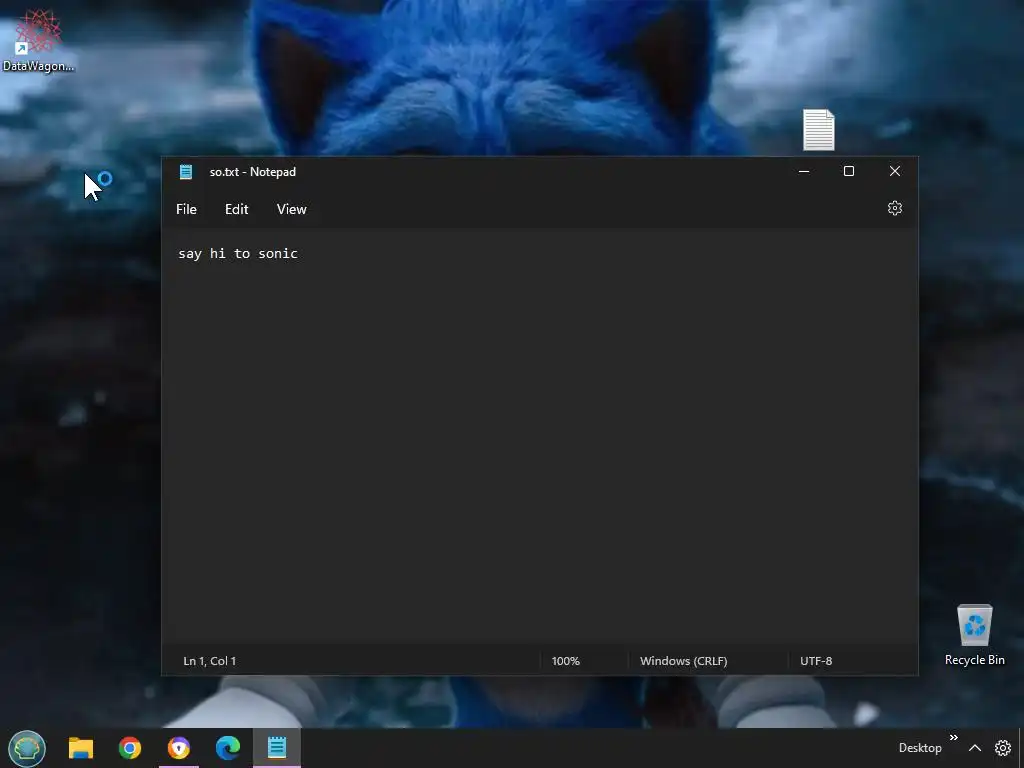The width and height of the screenshot is (1024, 768).
Task: Open the File menu in Notepad
Action: (186, 209)
